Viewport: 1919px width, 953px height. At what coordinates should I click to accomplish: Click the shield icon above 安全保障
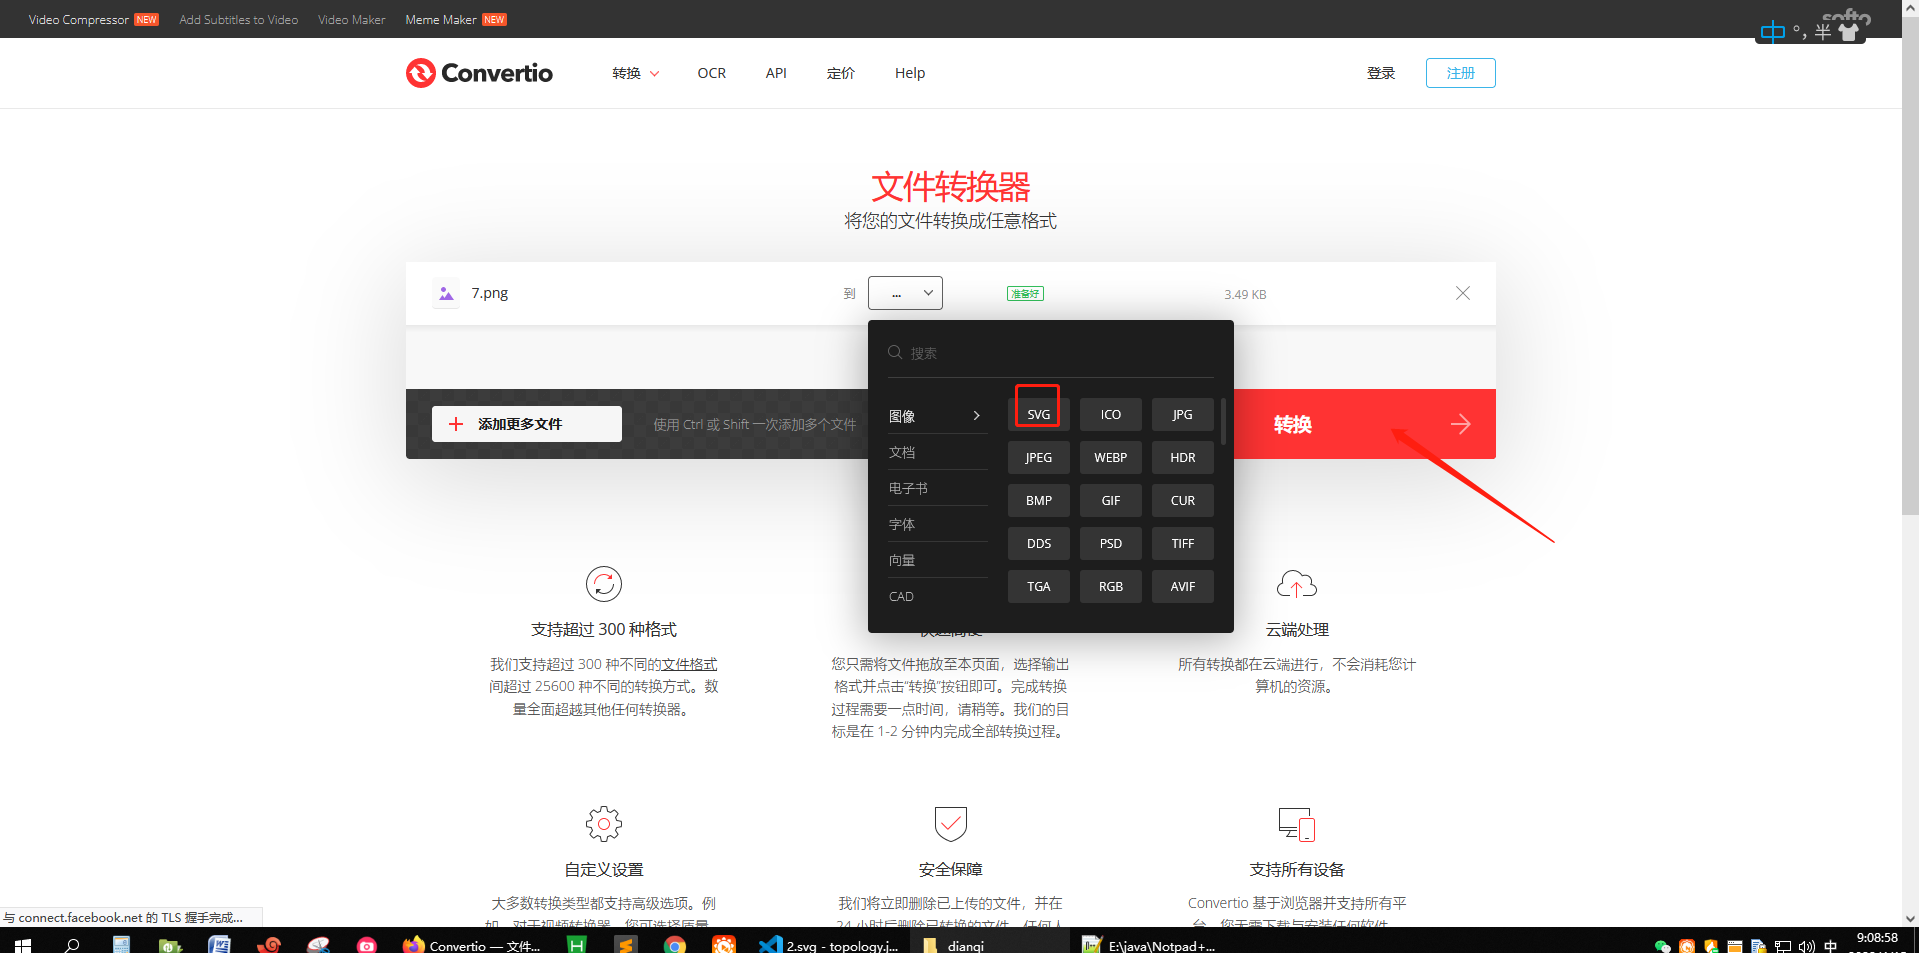click(x=950, y=824)
